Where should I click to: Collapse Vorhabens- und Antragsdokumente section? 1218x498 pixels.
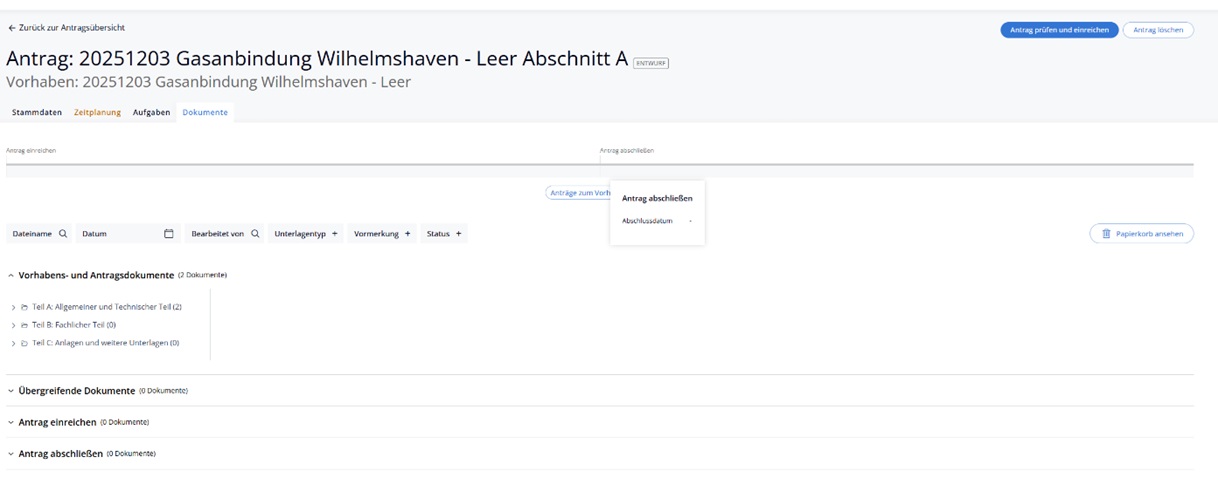[x=11, y=275]
